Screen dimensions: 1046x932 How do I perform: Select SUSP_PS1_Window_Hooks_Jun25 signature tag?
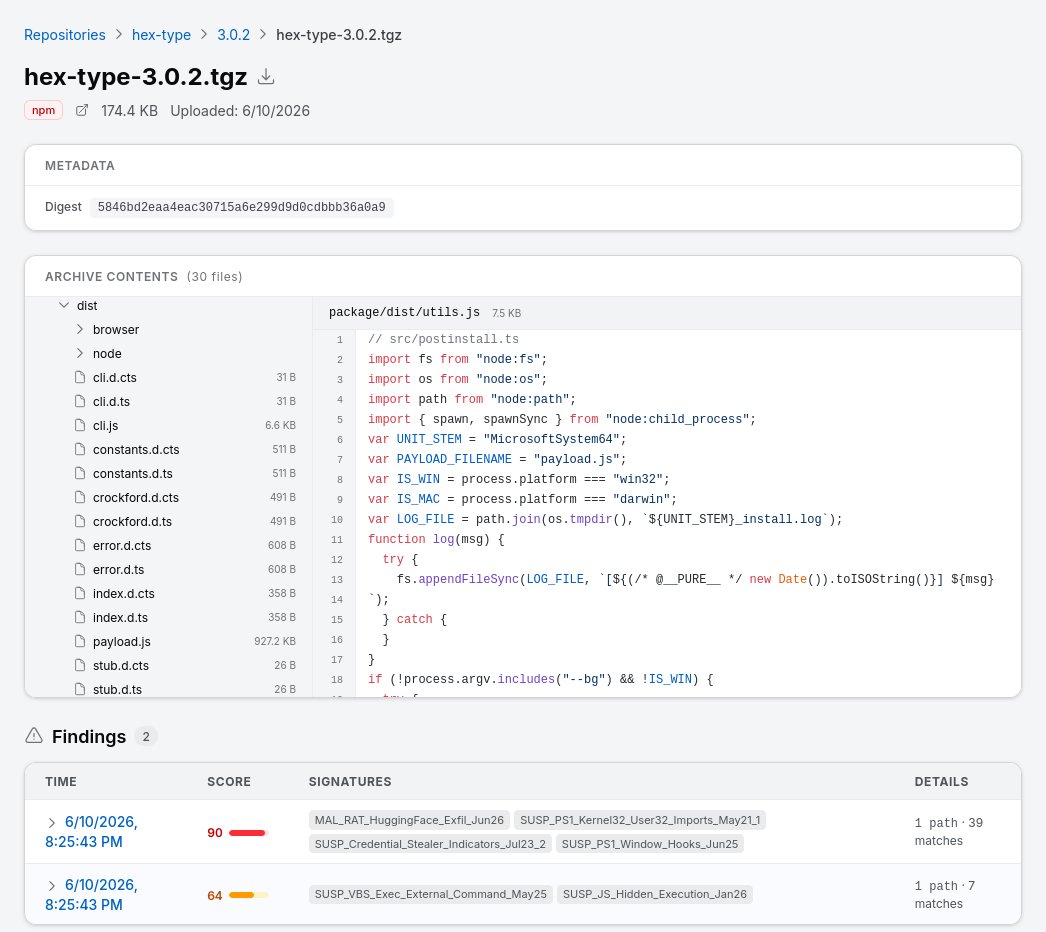[650, 844]
